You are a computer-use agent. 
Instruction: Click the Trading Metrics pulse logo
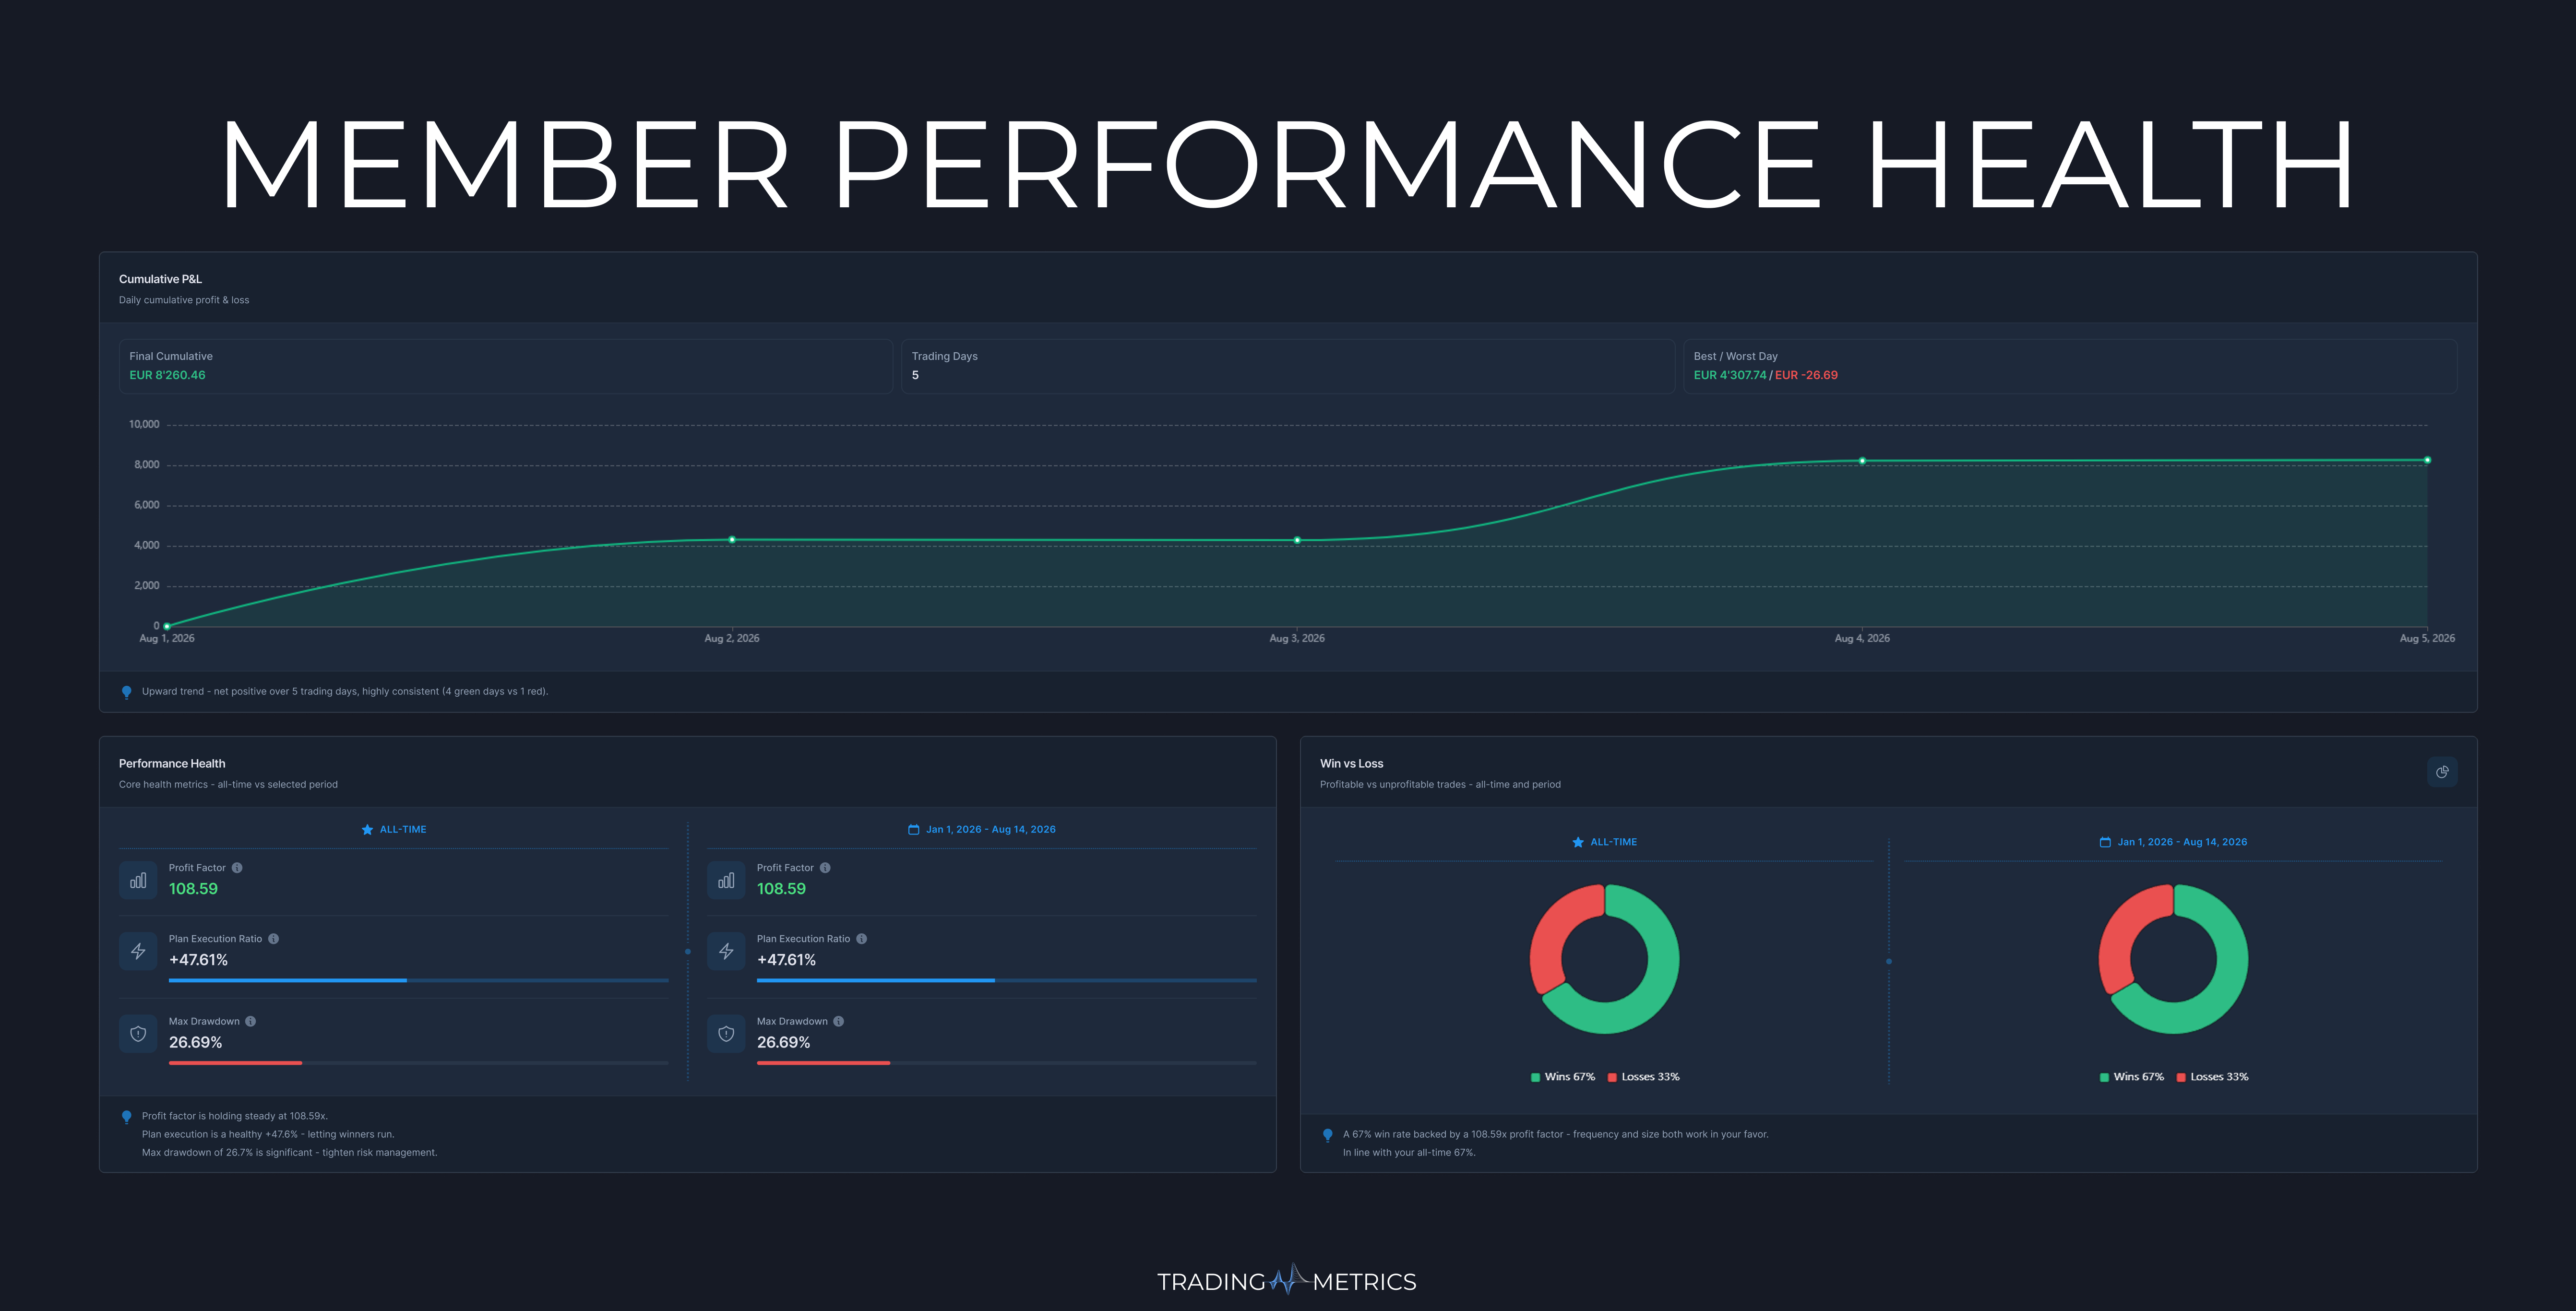1289,1279
